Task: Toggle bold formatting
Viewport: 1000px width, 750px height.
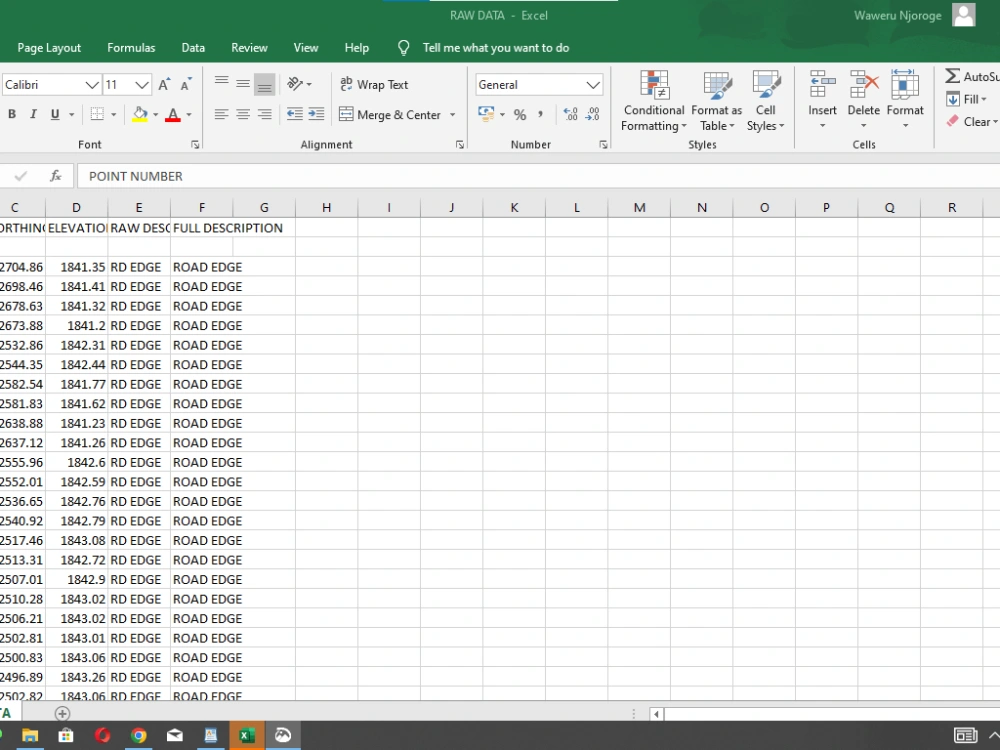Action: click(11, 114)
